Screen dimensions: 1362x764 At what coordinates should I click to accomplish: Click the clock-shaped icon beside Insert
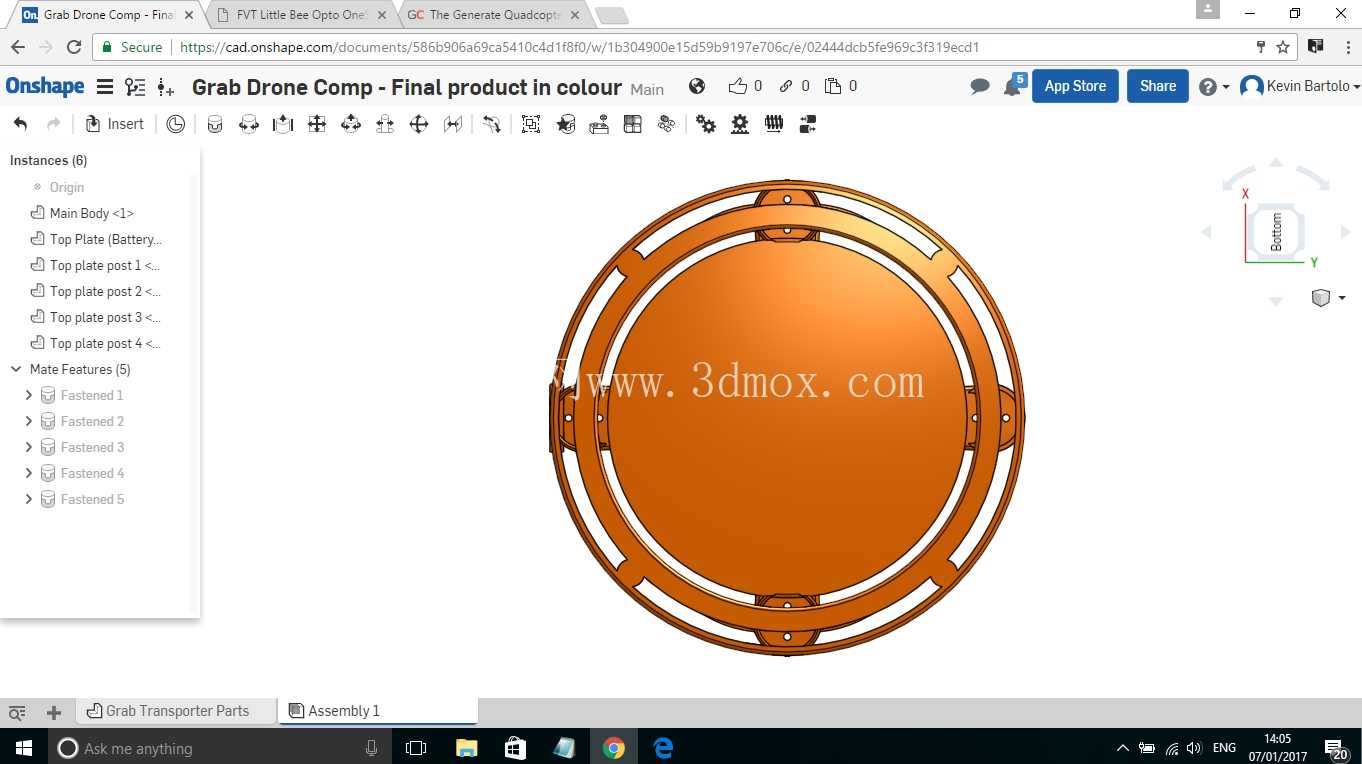[176, 124]
